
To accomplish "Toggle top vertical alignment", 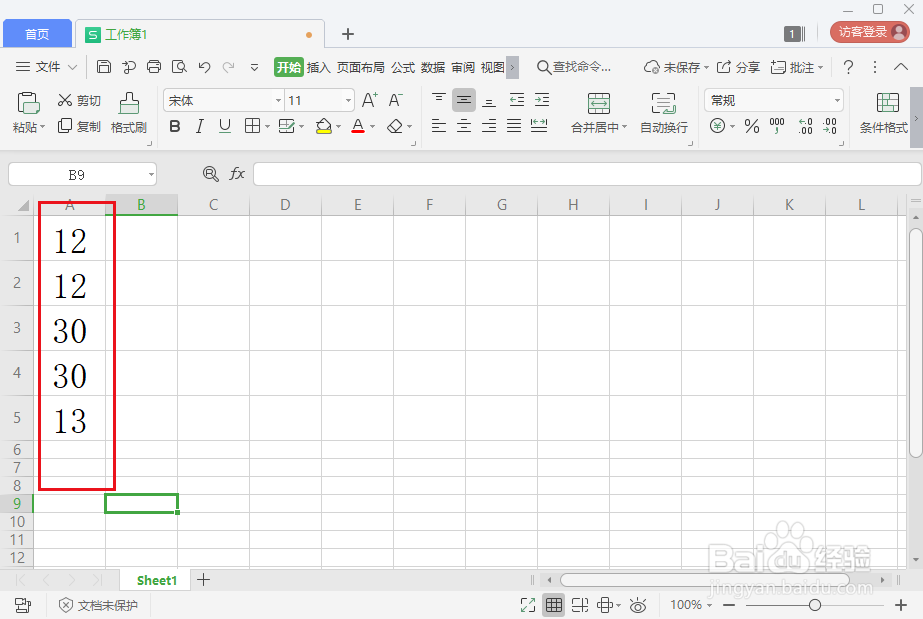I will click(x=439, y=100).
